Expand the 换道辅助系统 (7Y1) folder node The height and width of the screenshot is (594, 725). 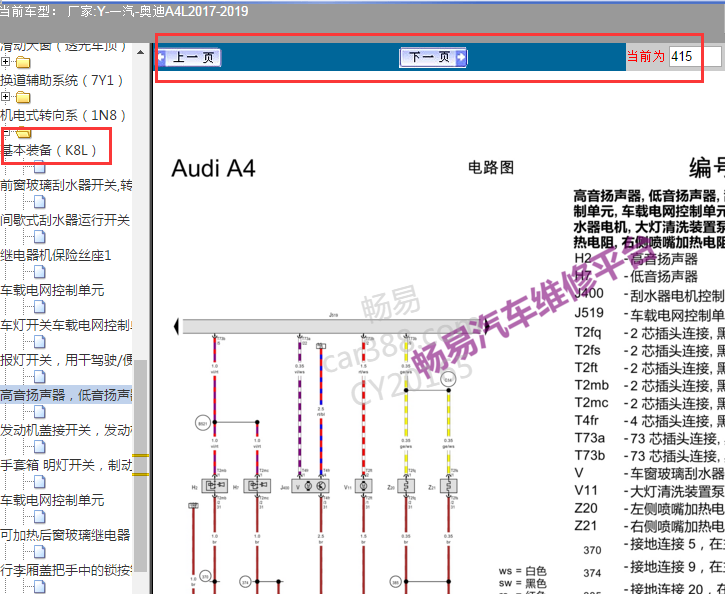coord(6,61)
